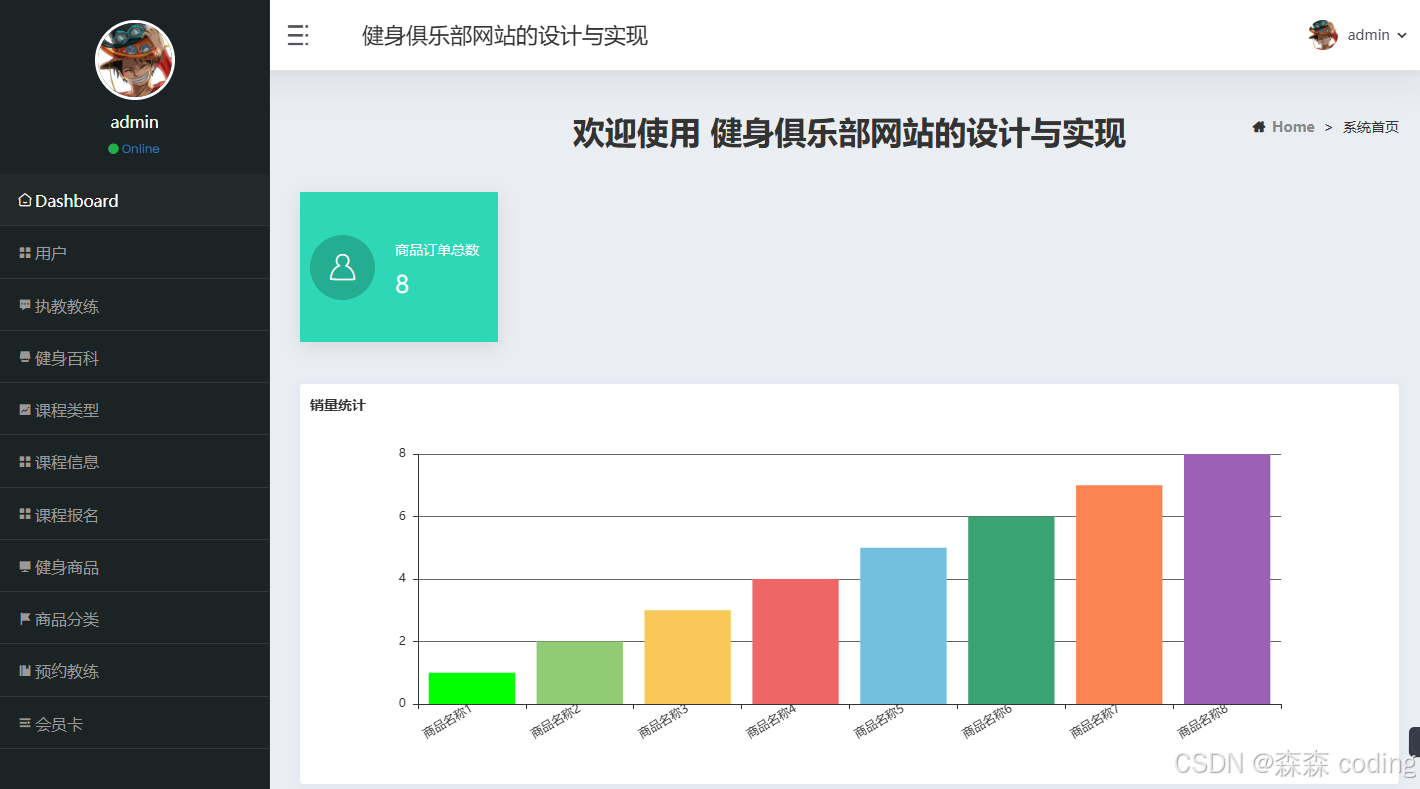Screen dimensions: 1420x789
Task: Click the monitor icon beside 健身商品
Action: [x=25, y=566]
